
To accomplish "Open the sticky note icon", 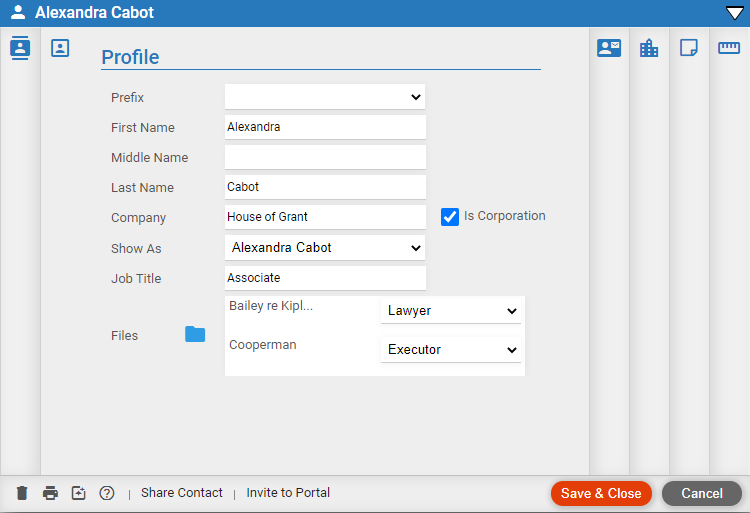I will pyautogui.click(x=689, y=48).
